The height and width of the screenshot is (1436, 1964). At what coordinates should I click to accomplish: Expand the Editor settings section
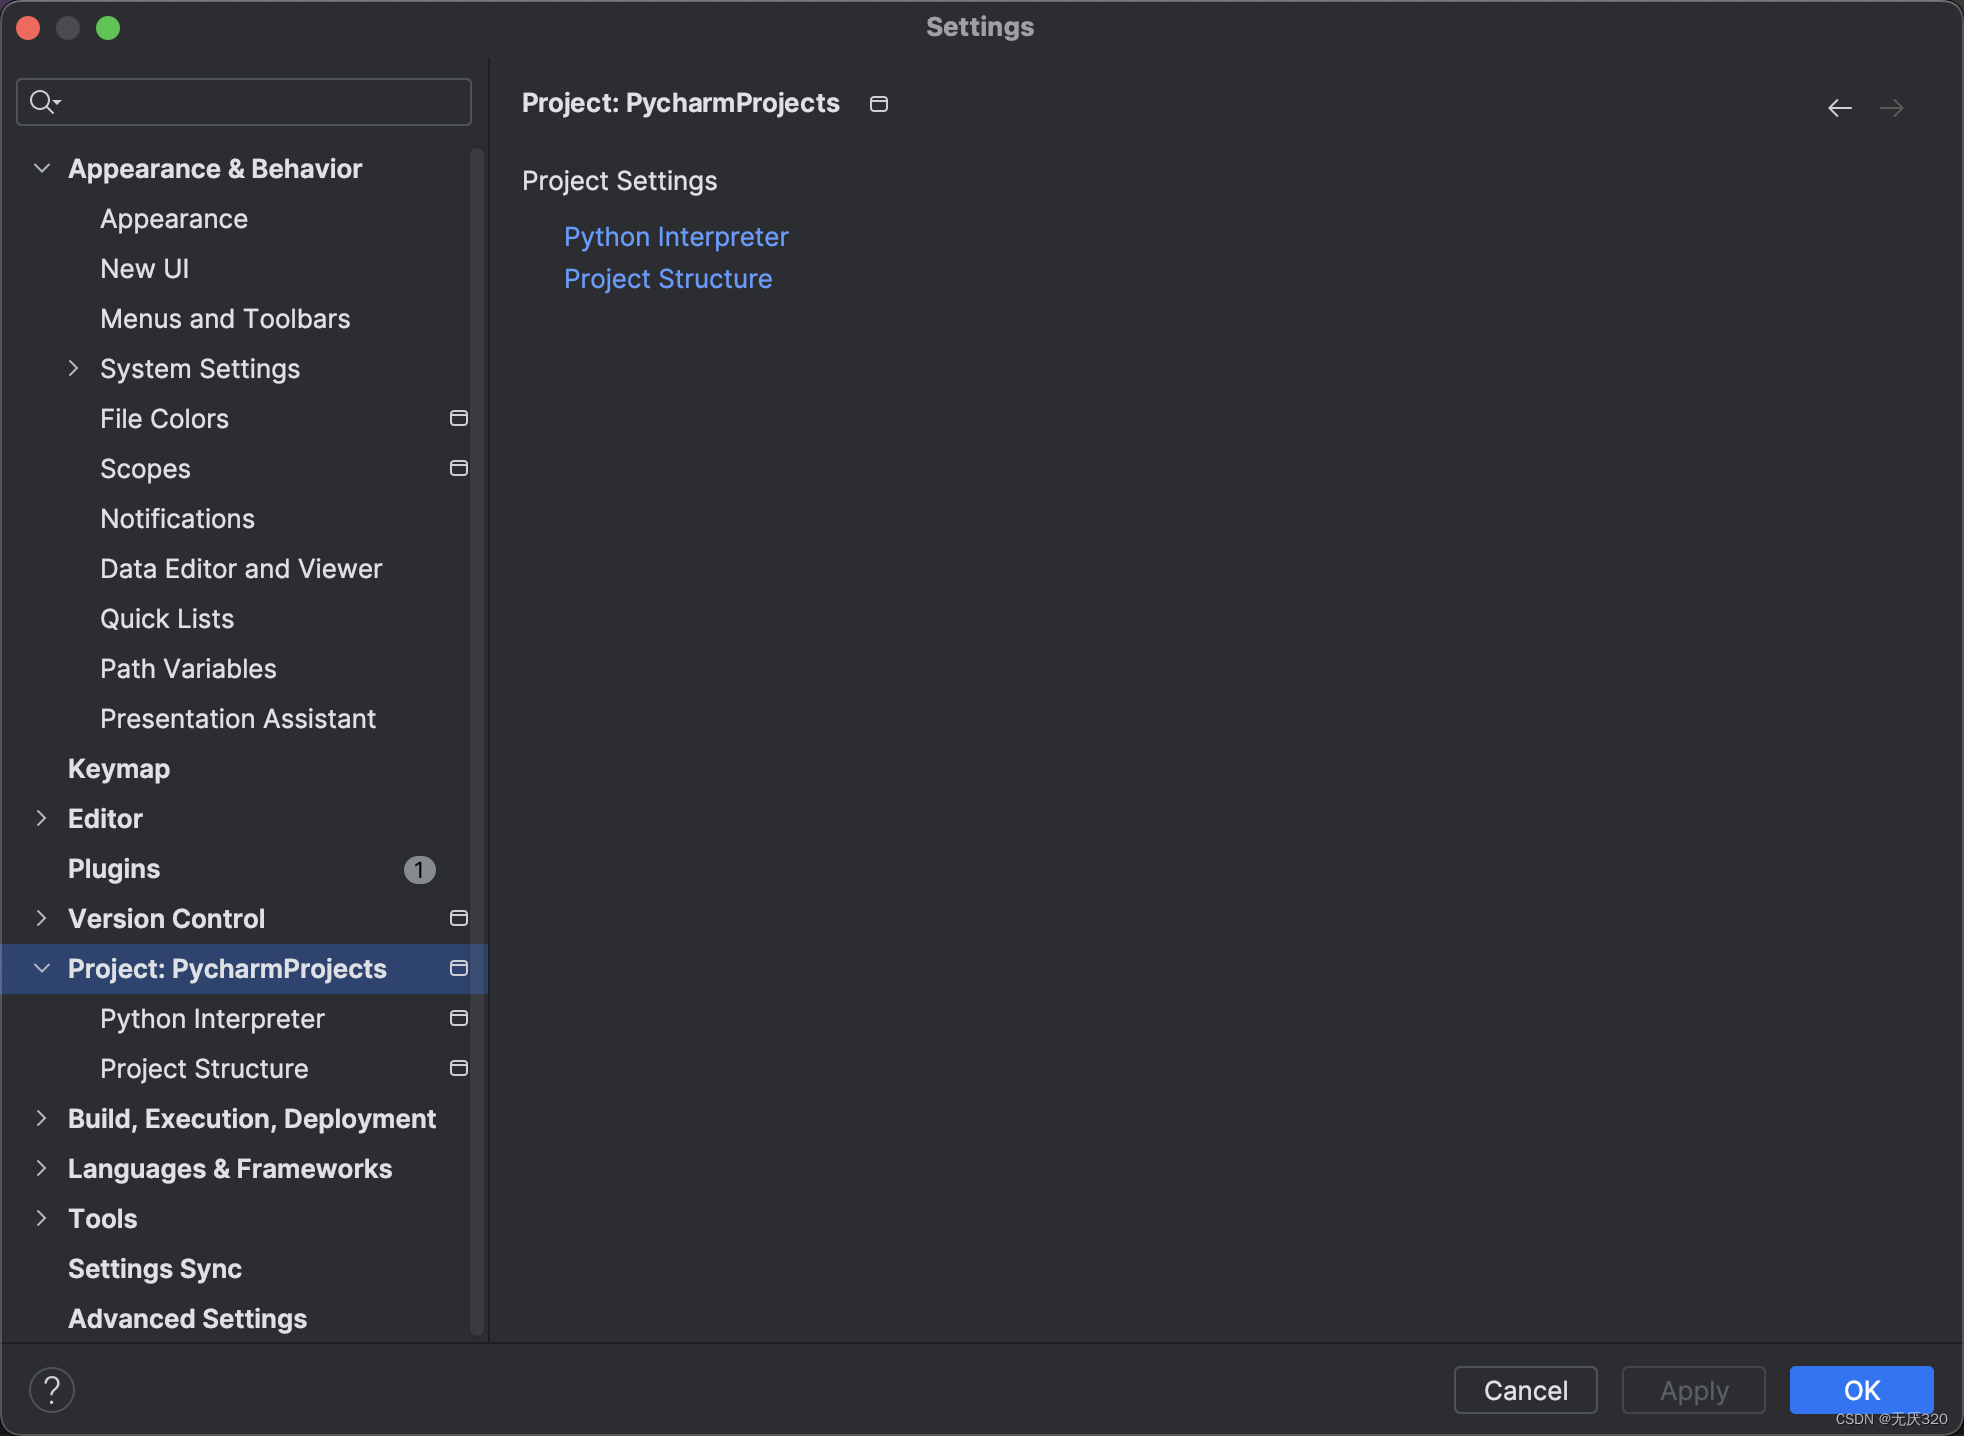coord(41,818)
